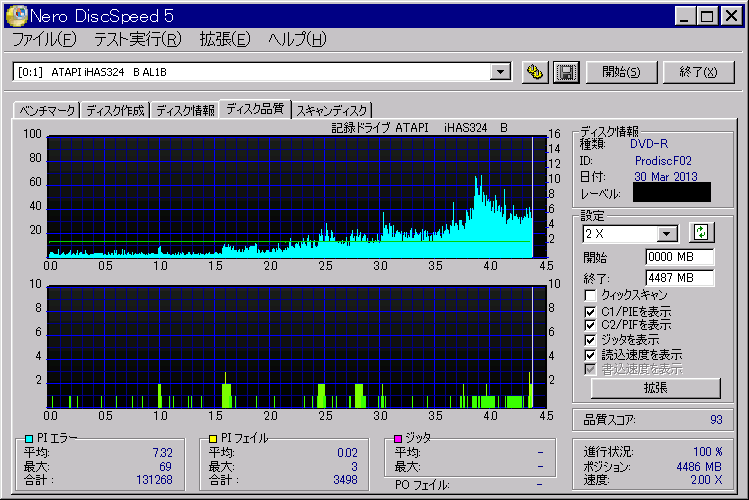This screenshot has height=500, width=749.
Task: Select the ディスク品質 tab
Action: 255,109
